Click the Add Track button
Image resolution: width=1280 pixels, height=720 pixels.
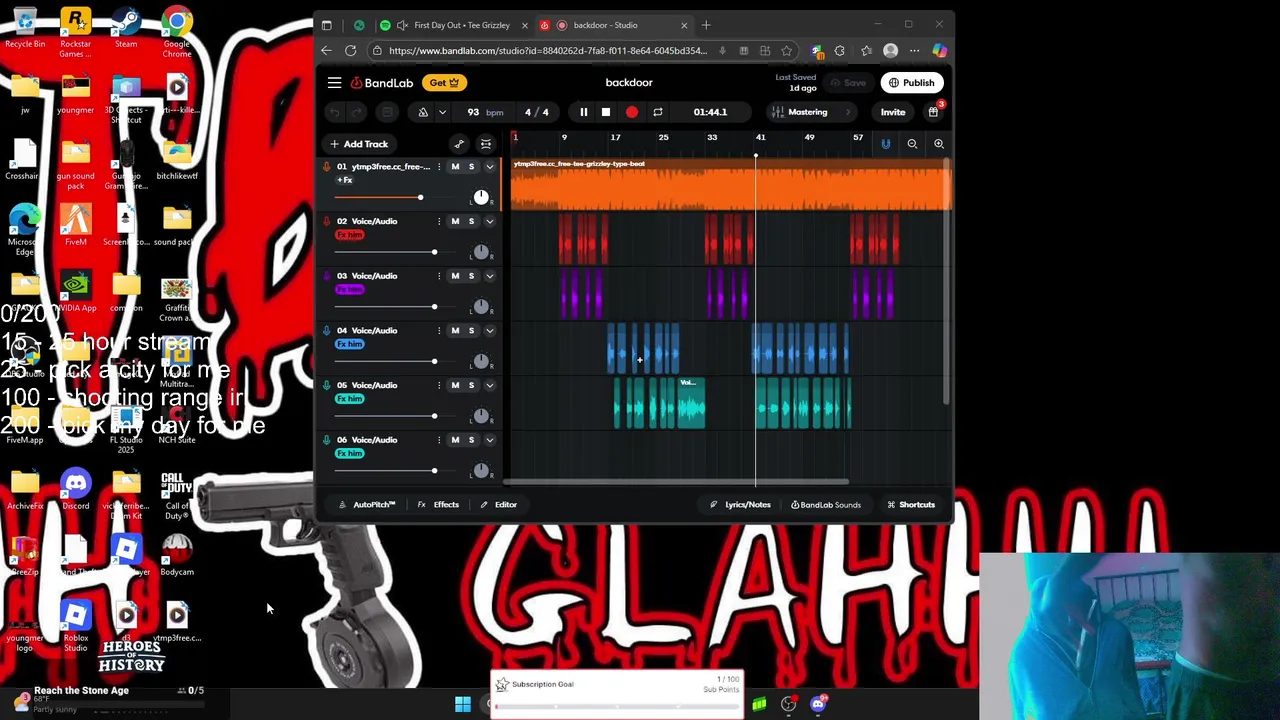359,144
